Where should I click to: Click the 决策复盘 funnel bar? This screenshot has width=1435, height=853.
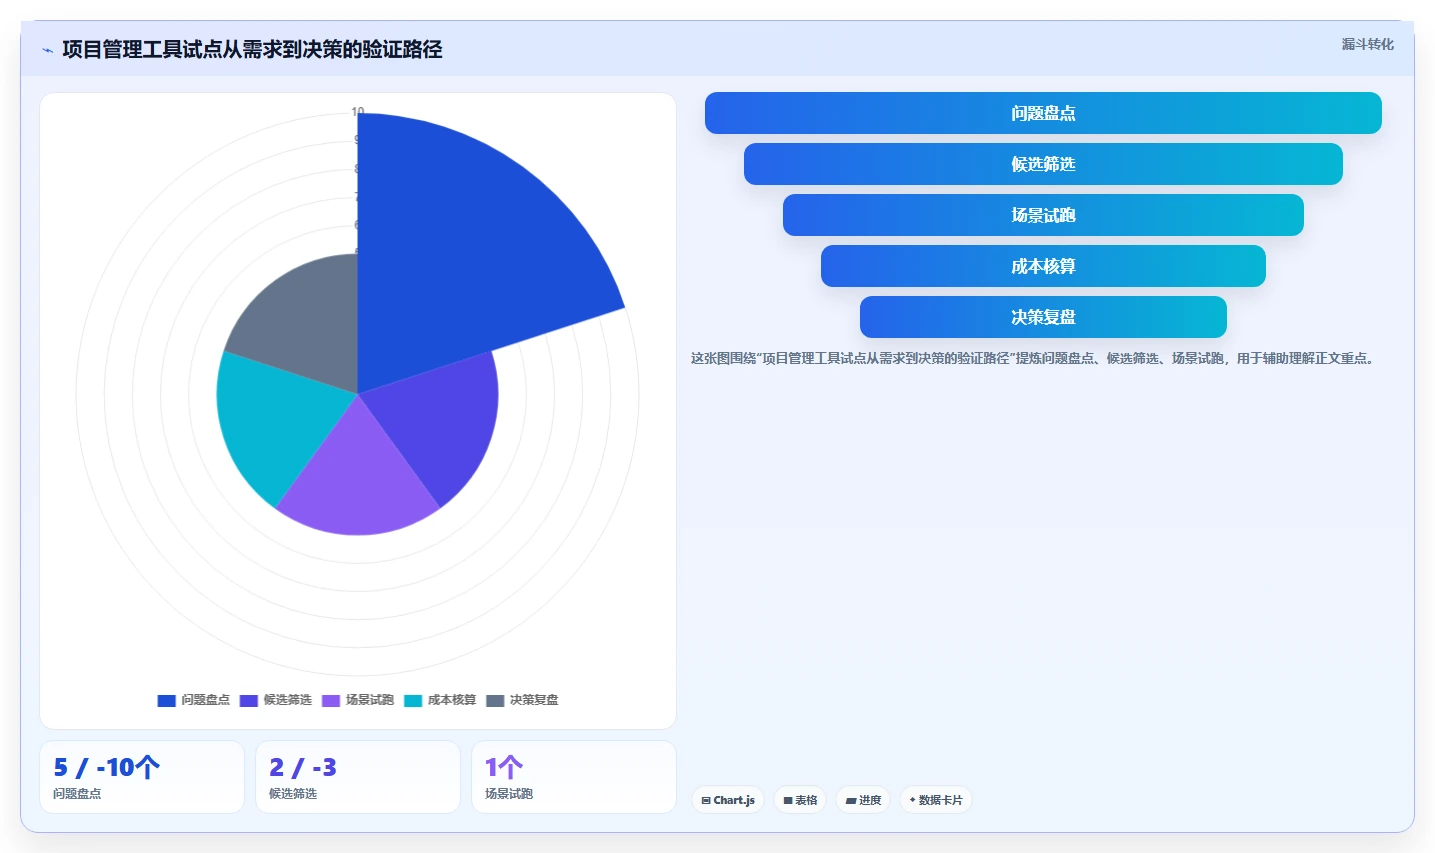click(x=1043, y=317)
